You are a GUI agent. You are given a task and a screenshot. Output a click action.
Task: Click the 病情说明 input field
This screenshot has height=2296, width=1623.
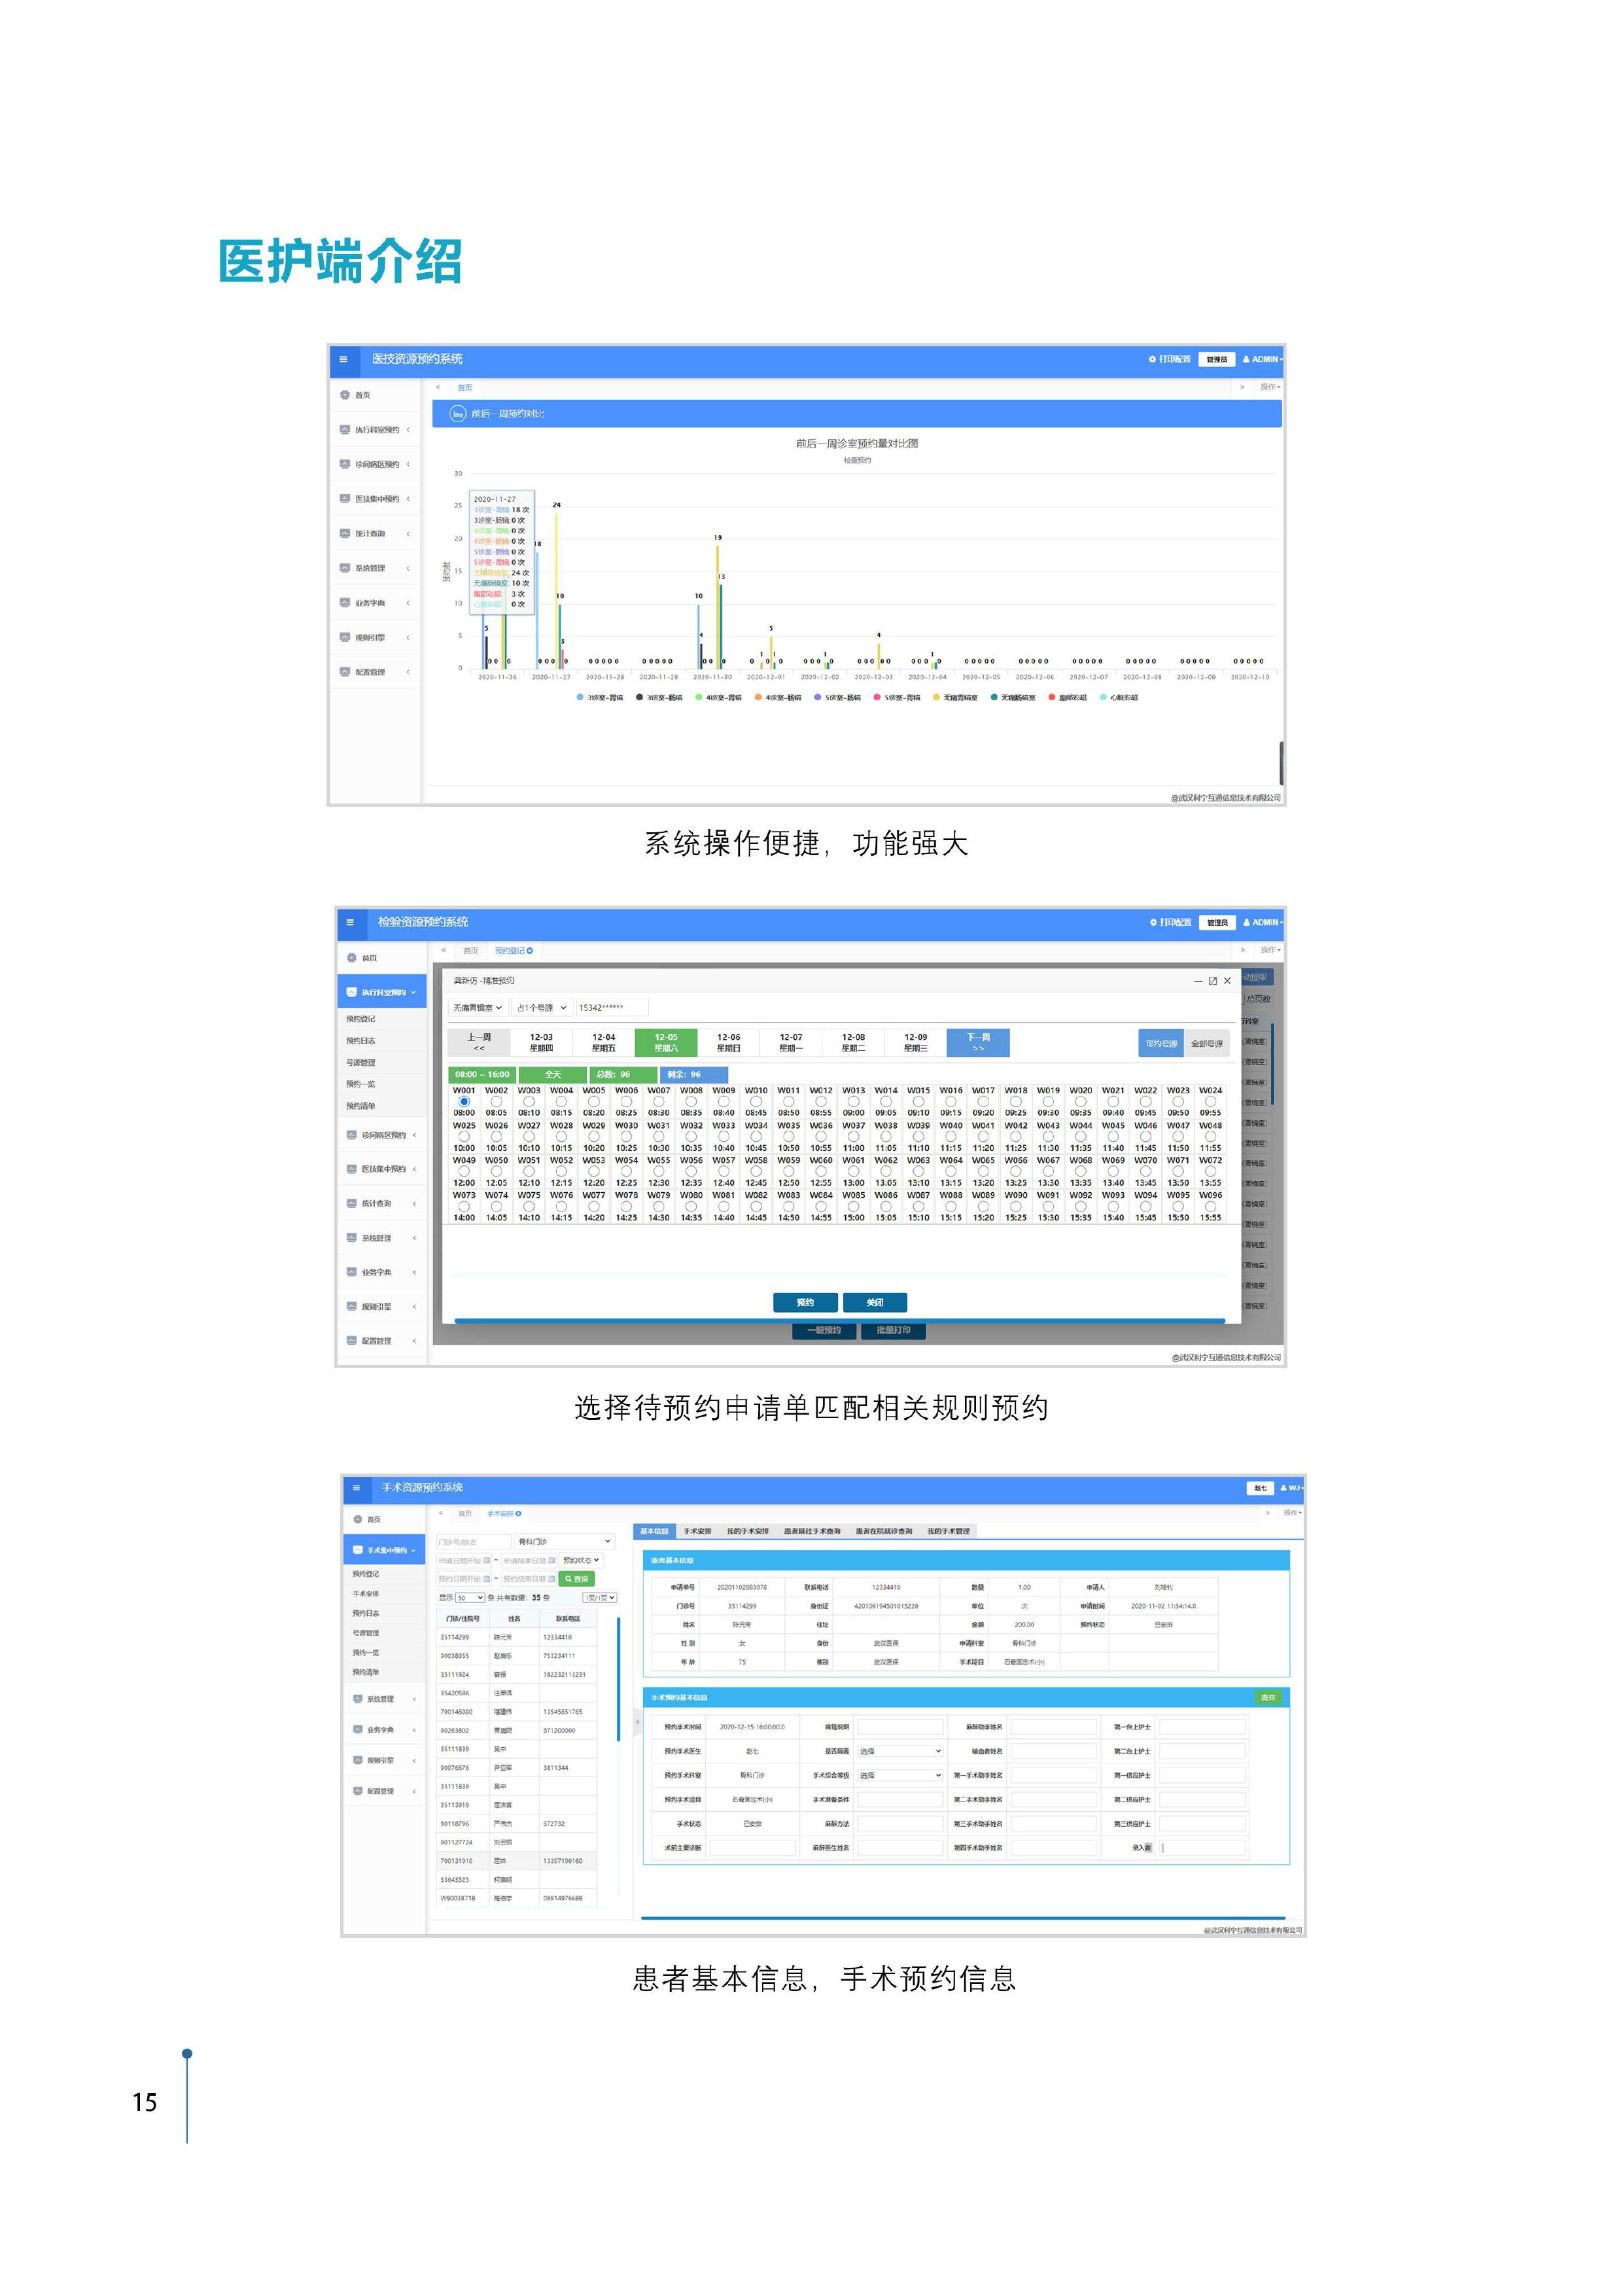coord(900,1727)
